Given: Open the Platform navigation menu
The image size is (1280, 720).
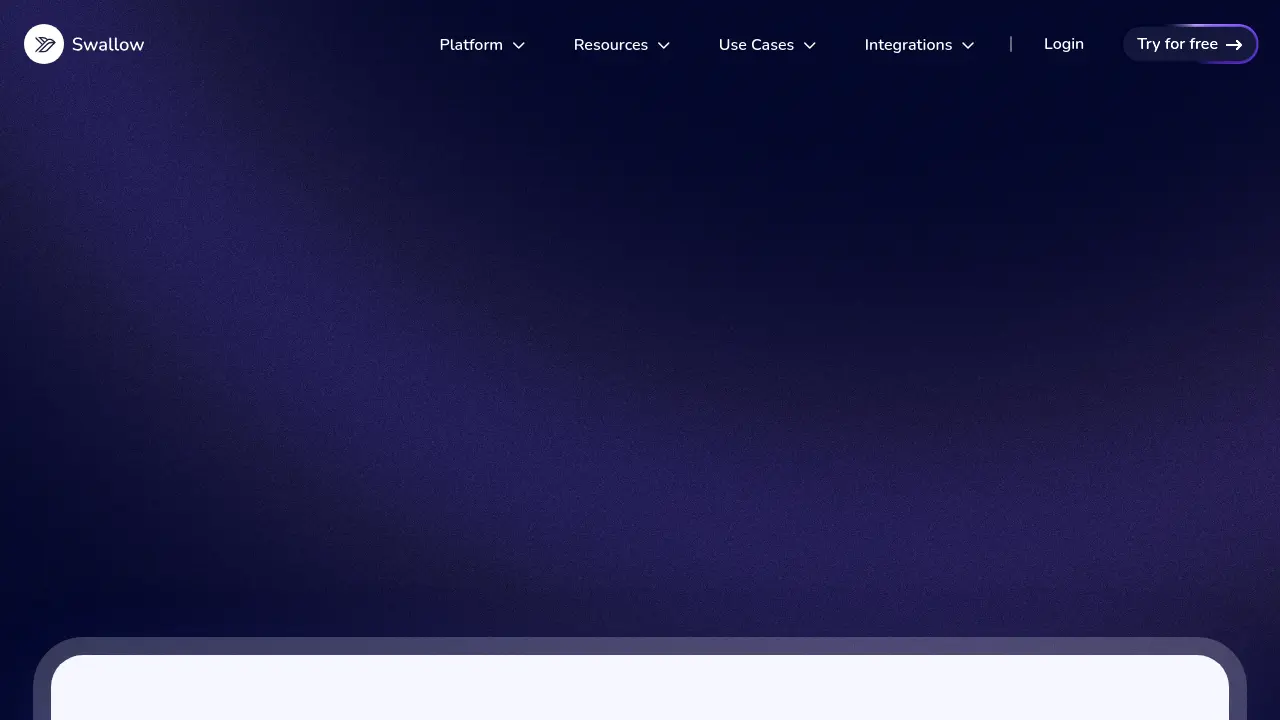Looking at the screenshot, I should [x=471, y=45].
